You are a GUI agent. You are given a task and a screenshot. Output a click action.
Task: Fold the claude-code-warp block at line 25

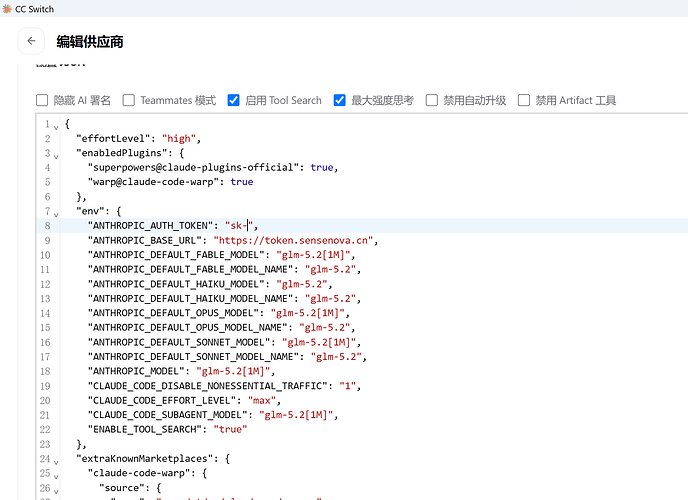point(56,476)
